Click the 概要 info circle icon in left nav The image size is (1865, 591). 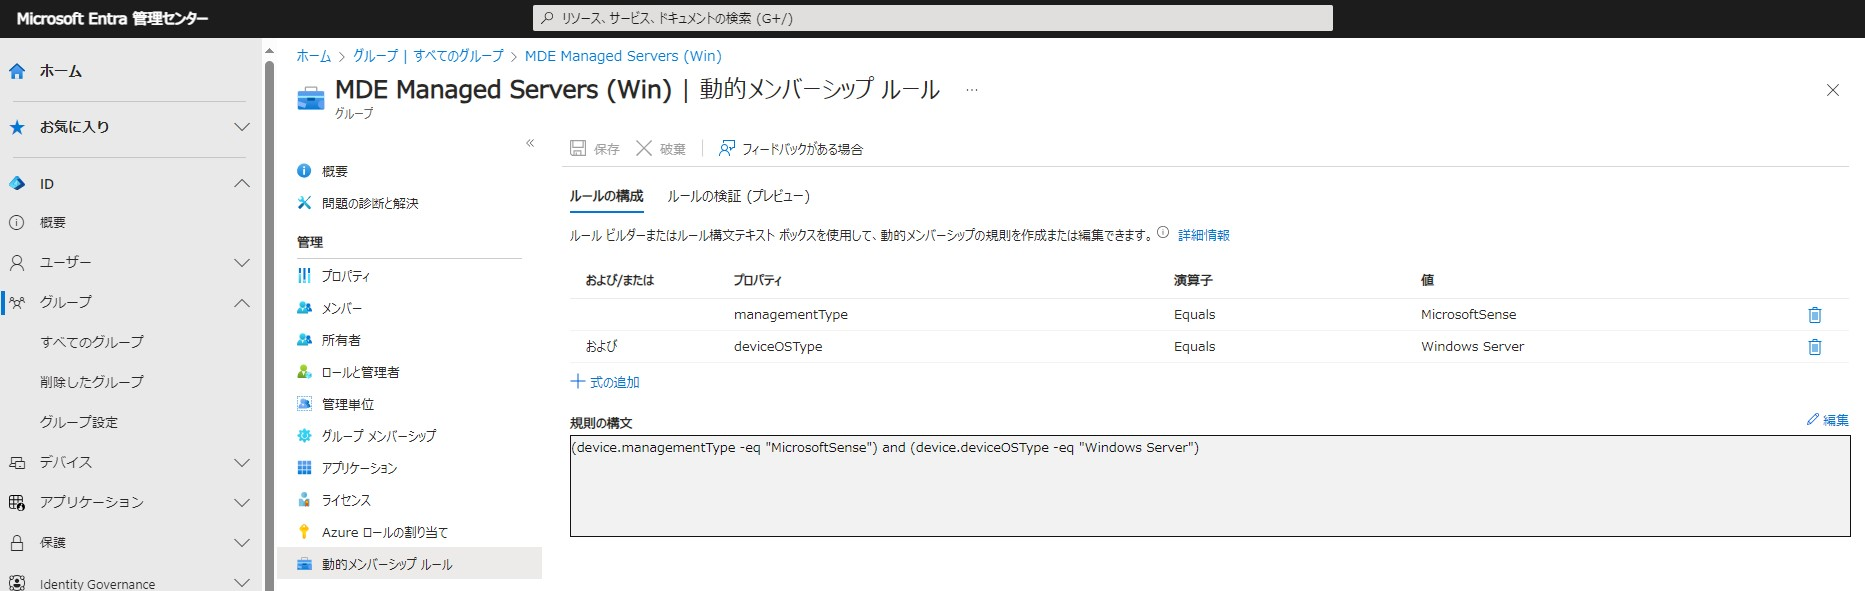17,223
